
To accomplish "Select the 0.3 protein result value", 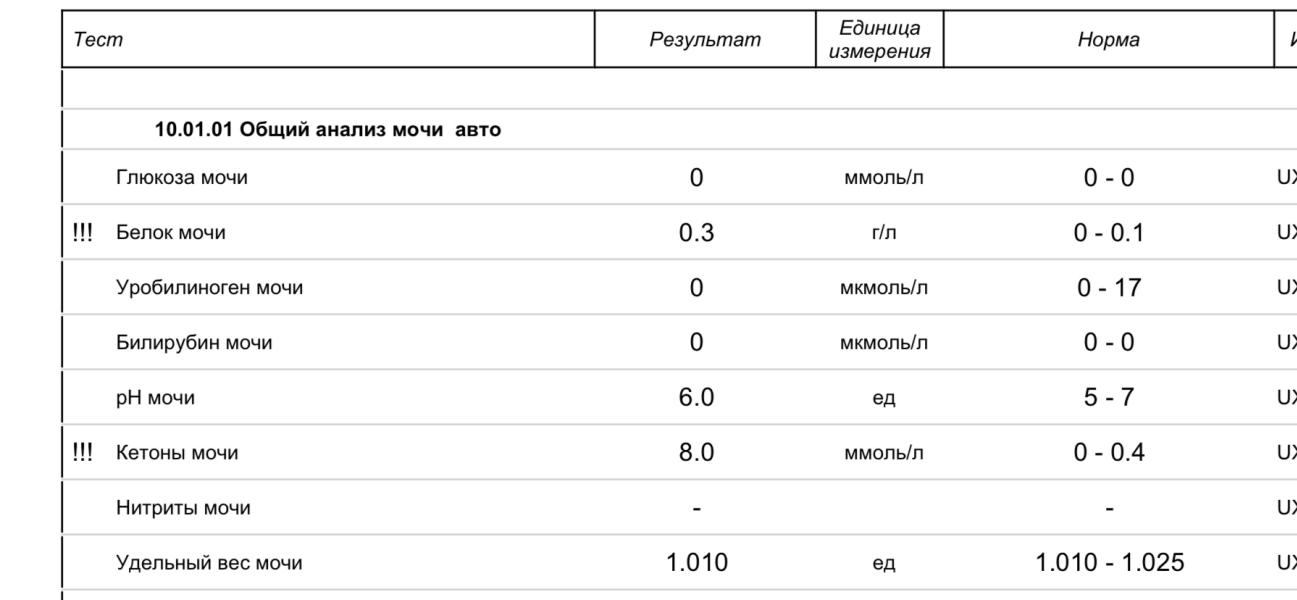I will [697, 233].
